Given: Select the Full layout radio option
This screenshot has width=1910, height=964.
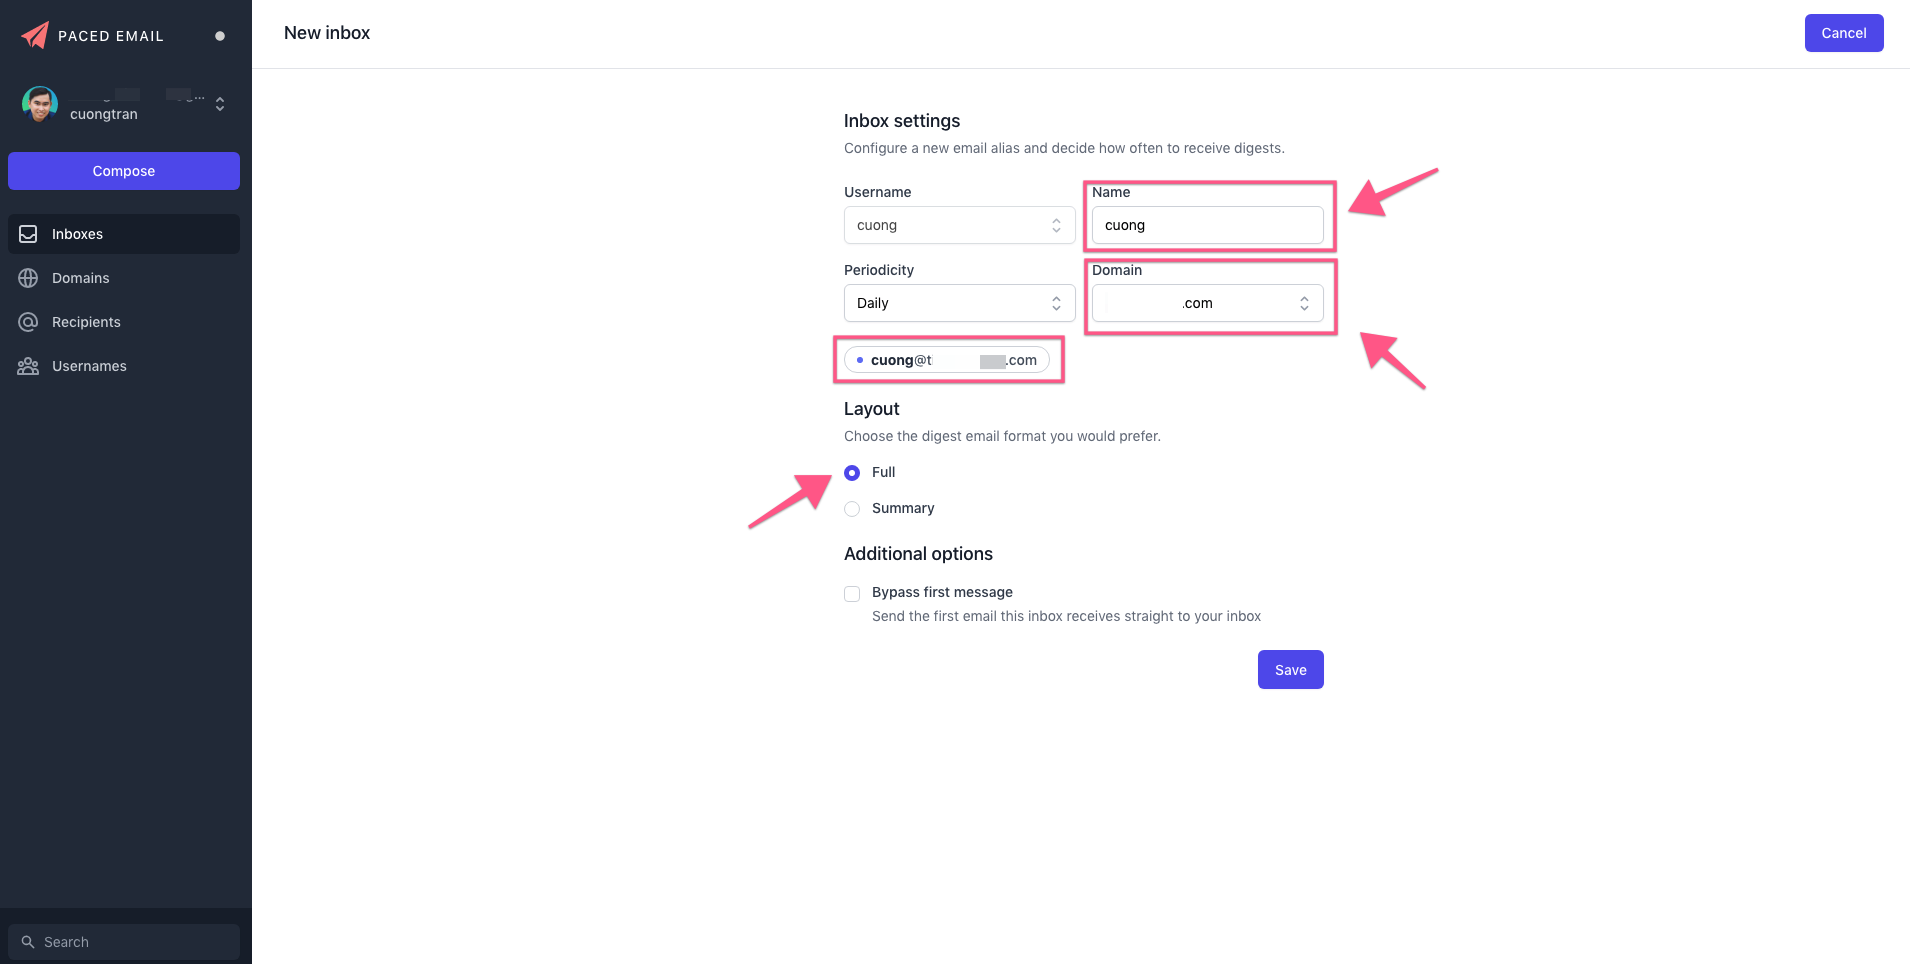Looking at the screenshot, I should 852,473.
